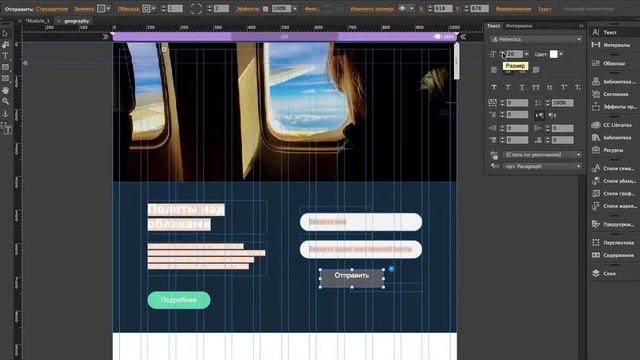Toggle all caps text style
Screen dimensions: 640x360
tap(536, 87)
